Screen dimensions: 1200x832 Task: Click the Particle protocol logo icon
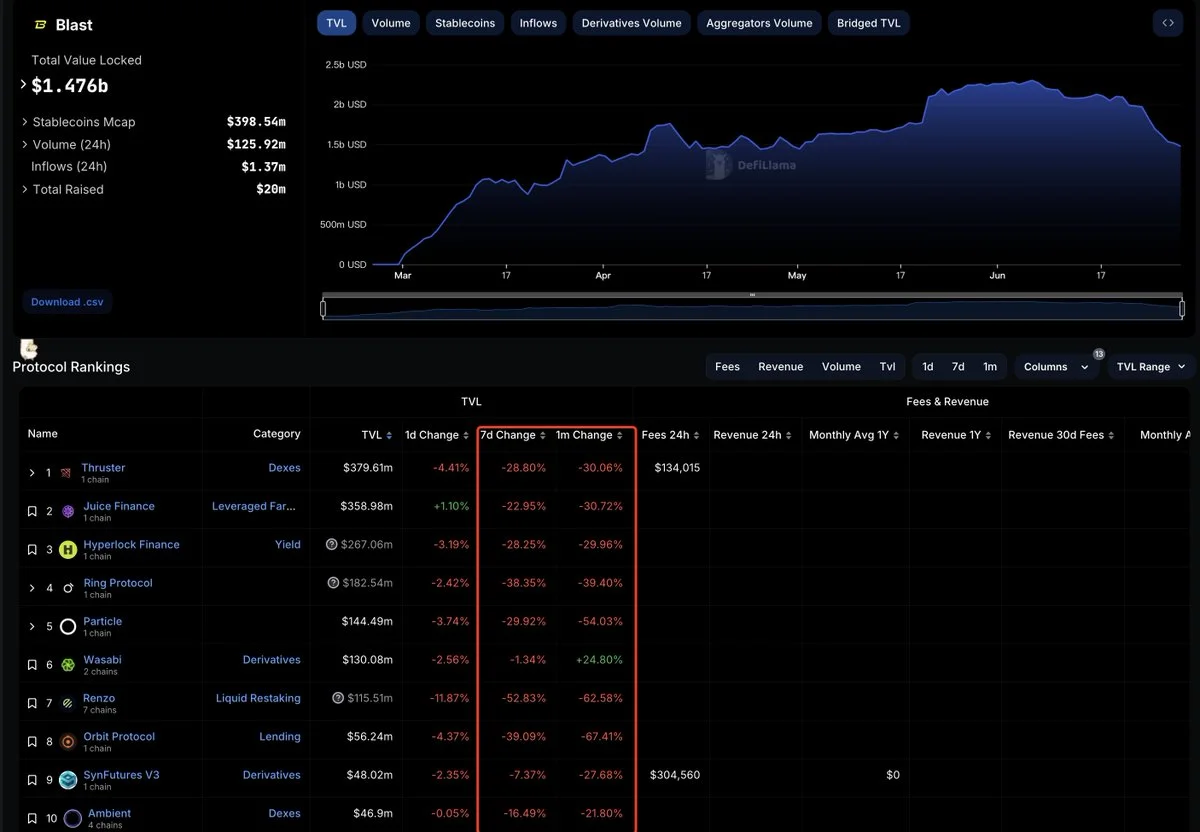click(68, 626)
